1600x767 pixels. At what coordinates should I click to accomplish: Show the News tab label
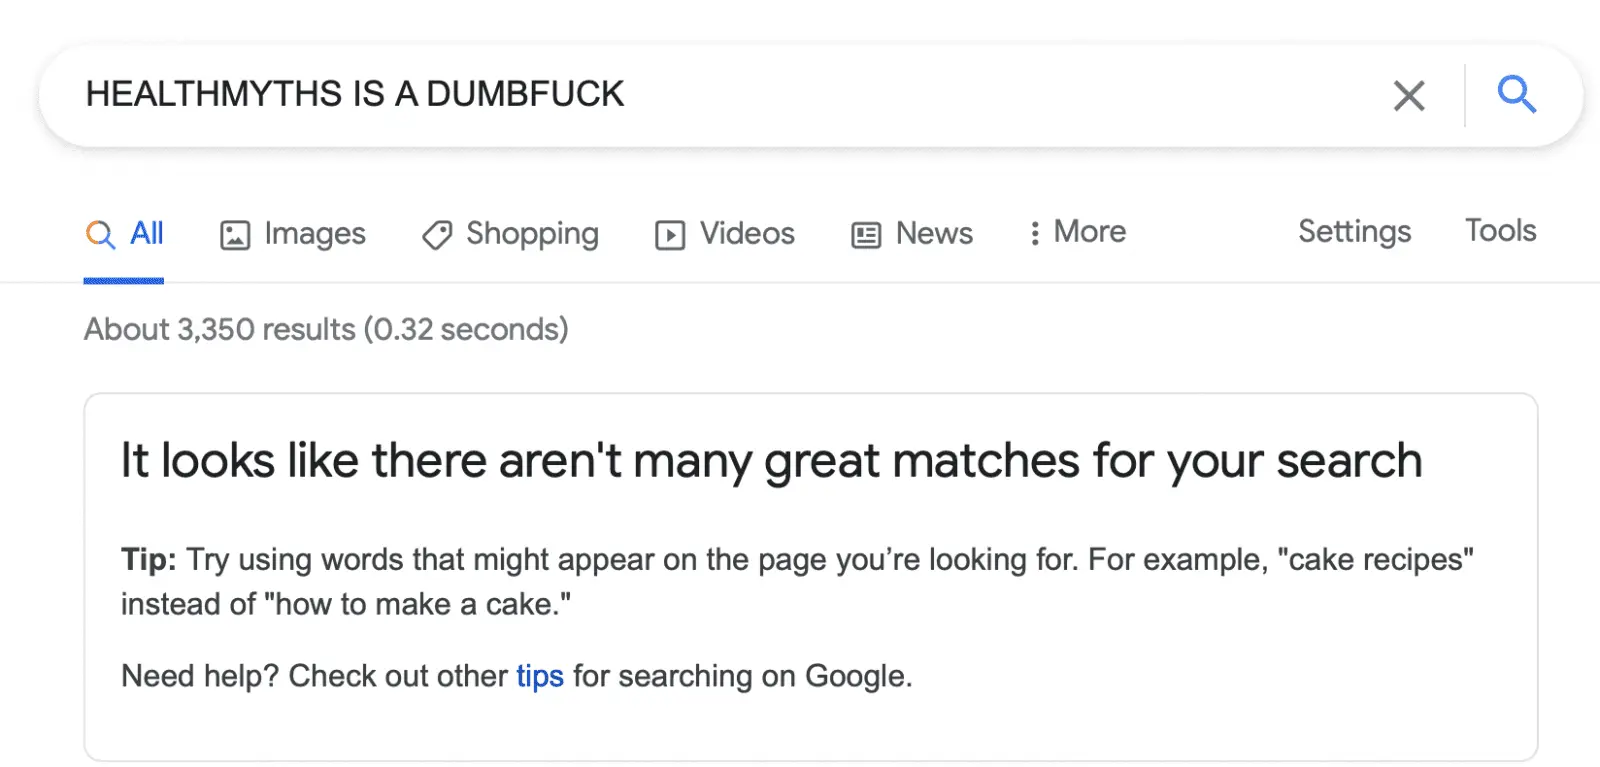(934, 233)
